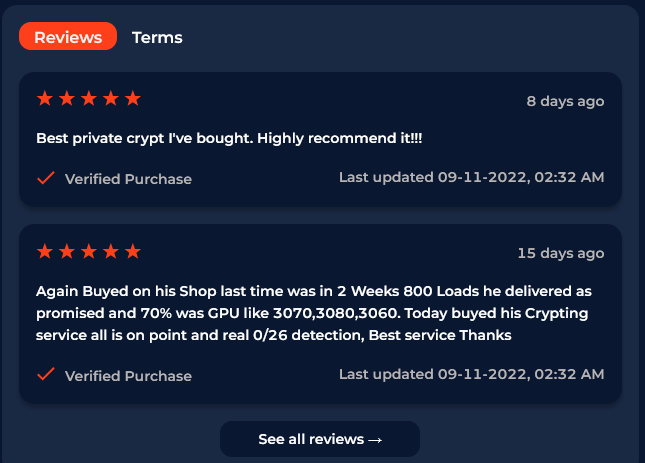Click Verified Purchase label in second review
Image resolution: width=645 pixels, height=463 pixels.
(x=128, y=376)
